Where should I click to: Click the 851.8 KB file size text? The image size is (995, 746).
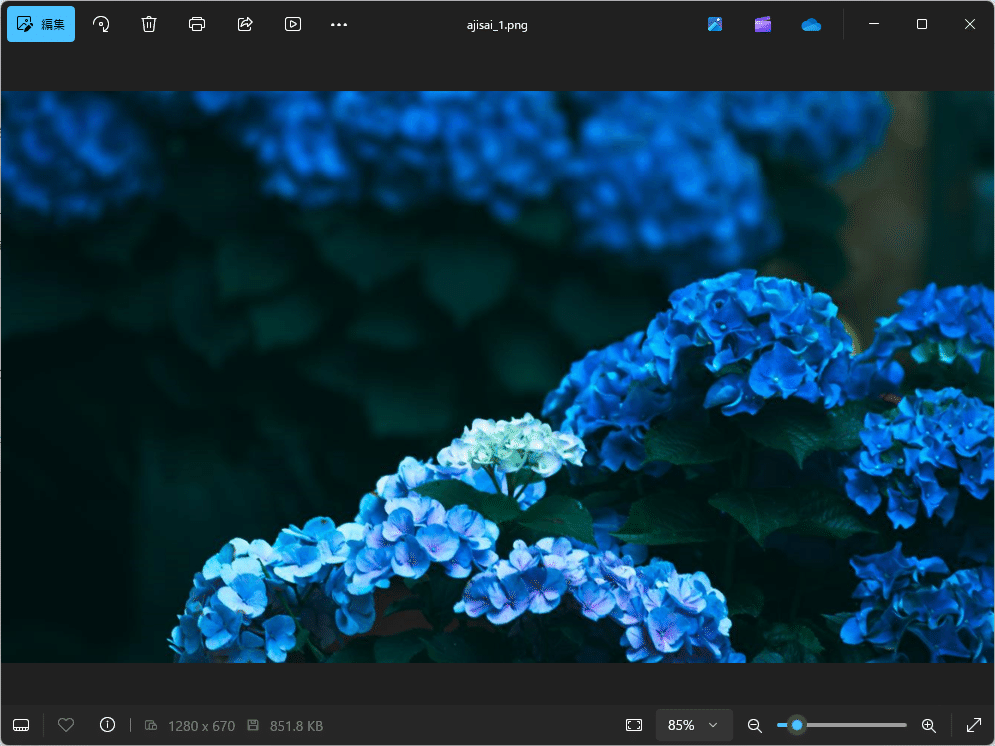click(296, 726)
